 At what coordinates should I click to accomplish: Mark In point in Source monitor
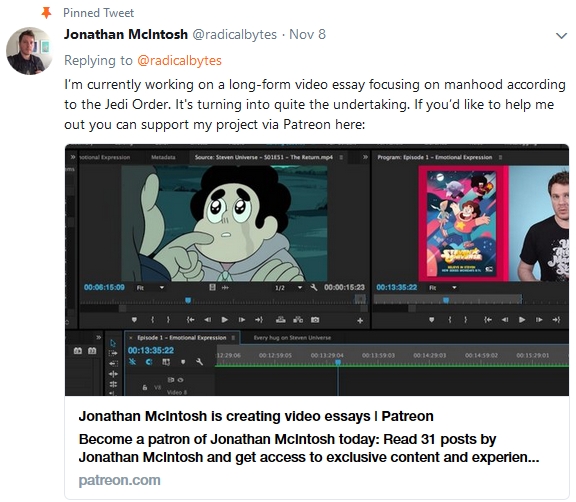[x=152, y=320]
